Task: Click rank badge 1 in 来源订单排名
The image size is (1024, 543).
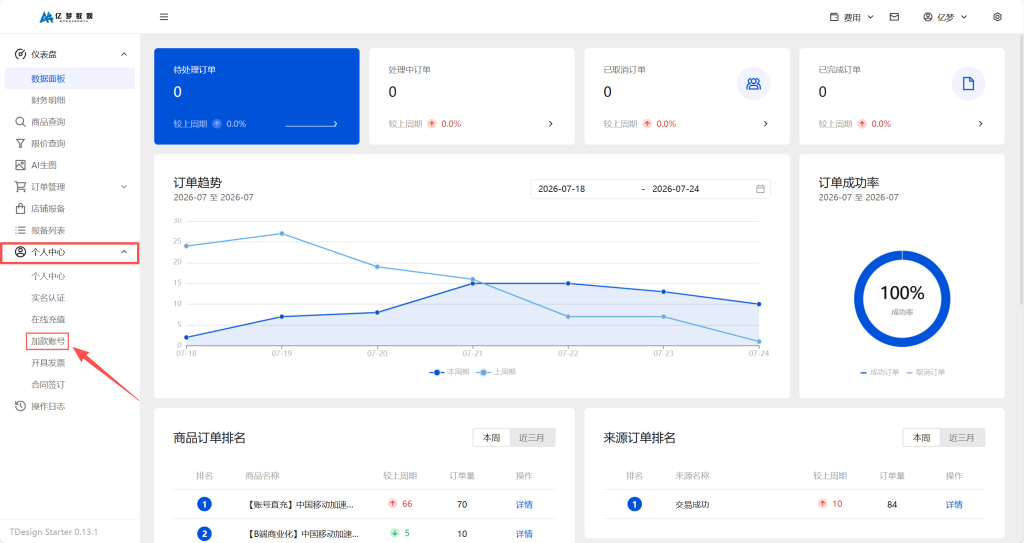Action: [x=634, y=504]
